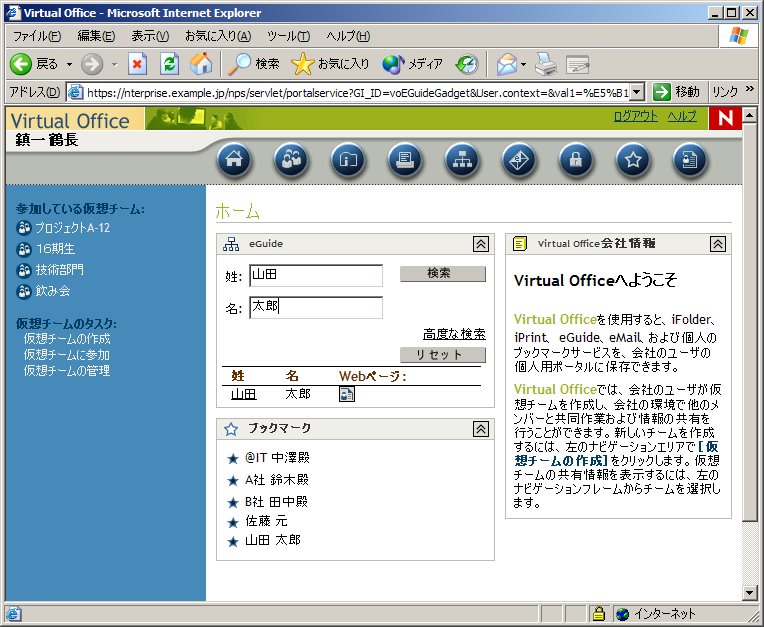764x627 pixels.
Task: Click the IE Mail toolbar icon
Action: [507, 64]
